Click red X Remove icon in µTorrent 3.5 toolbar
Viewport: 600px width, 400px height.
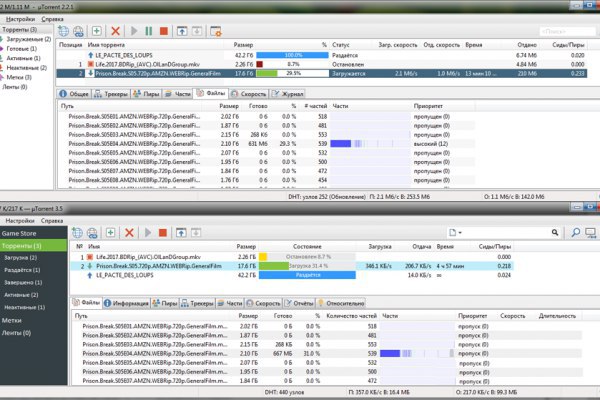pos(129,232)
